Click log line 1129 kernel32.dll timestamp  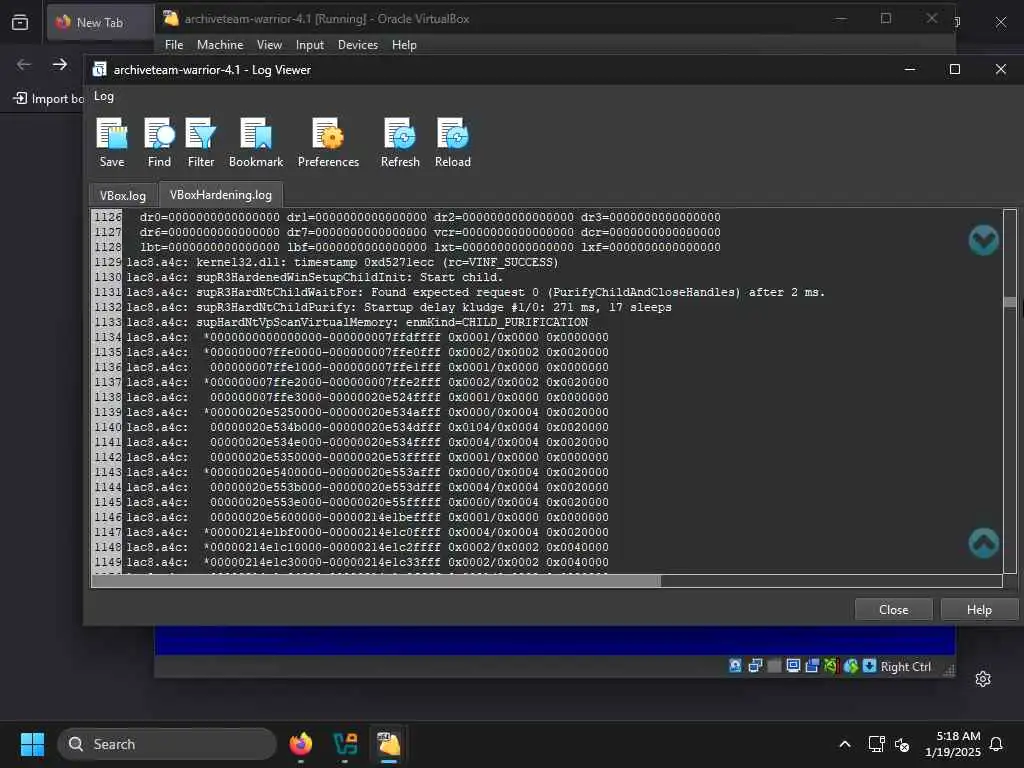click(342, 262)
